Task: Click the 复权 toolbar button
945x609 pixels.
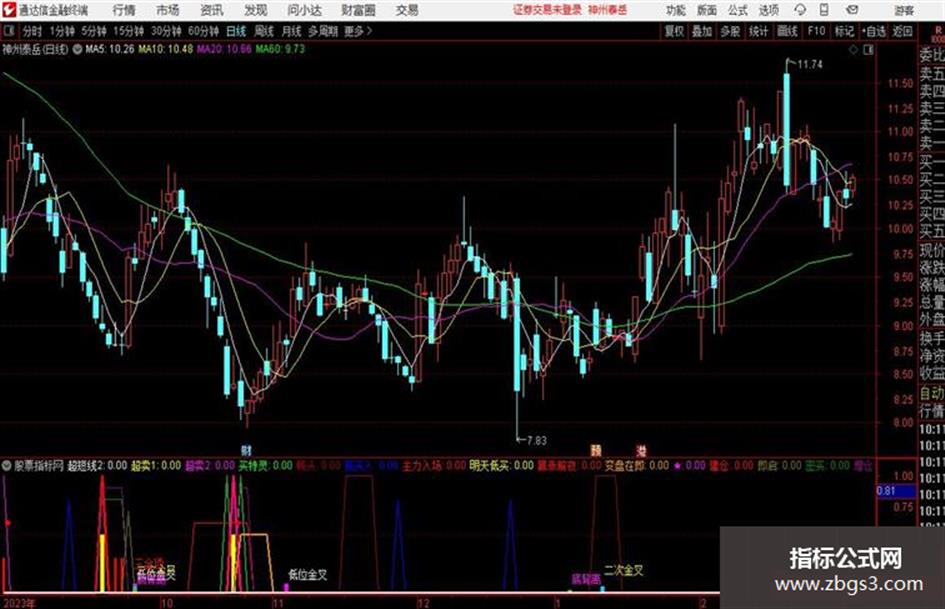Action: (x=674, y=31)
